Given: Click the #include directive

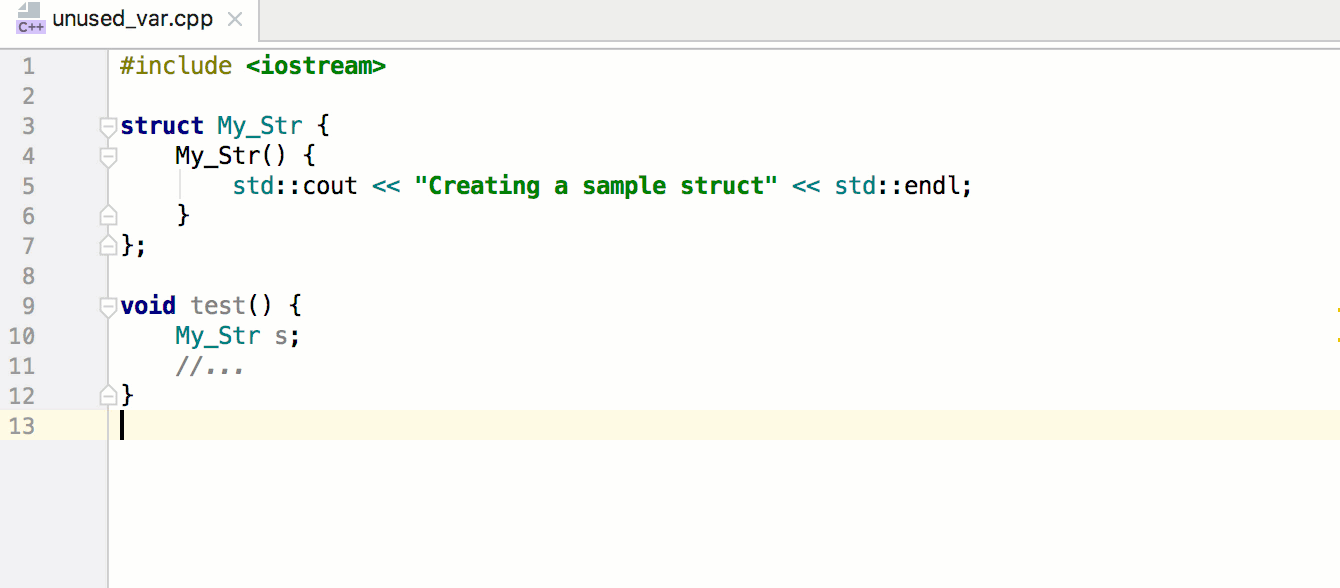Looking at the screenshot, I should pyautogui.click(x=176, y=66).
